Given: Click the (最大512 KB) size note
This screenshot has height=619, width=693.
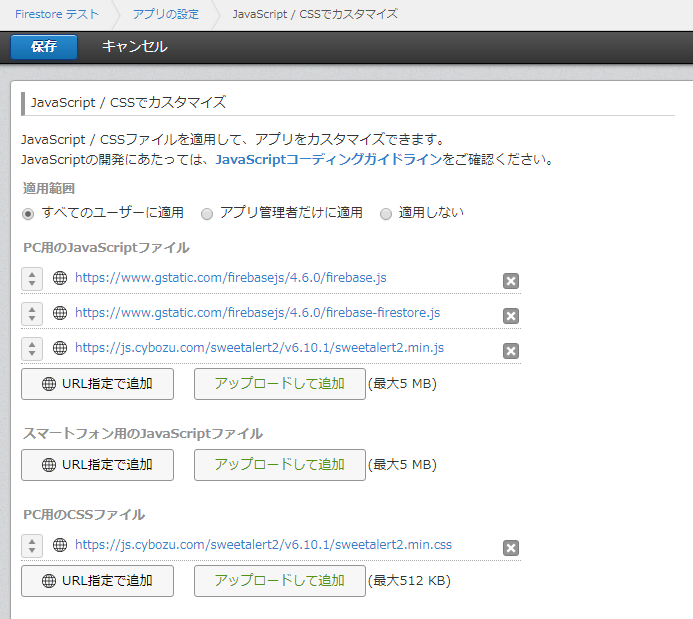Looking at the screenshot, I should click(x=409, y=581).
